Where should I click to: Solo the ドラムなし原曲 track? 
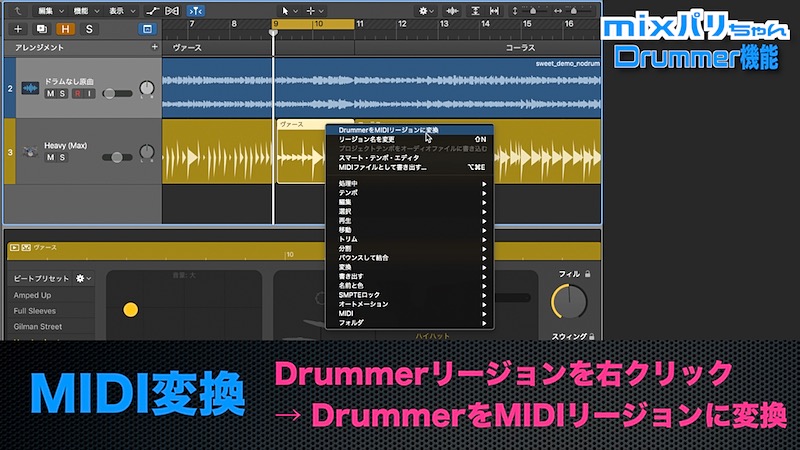(x=62, y=93)
